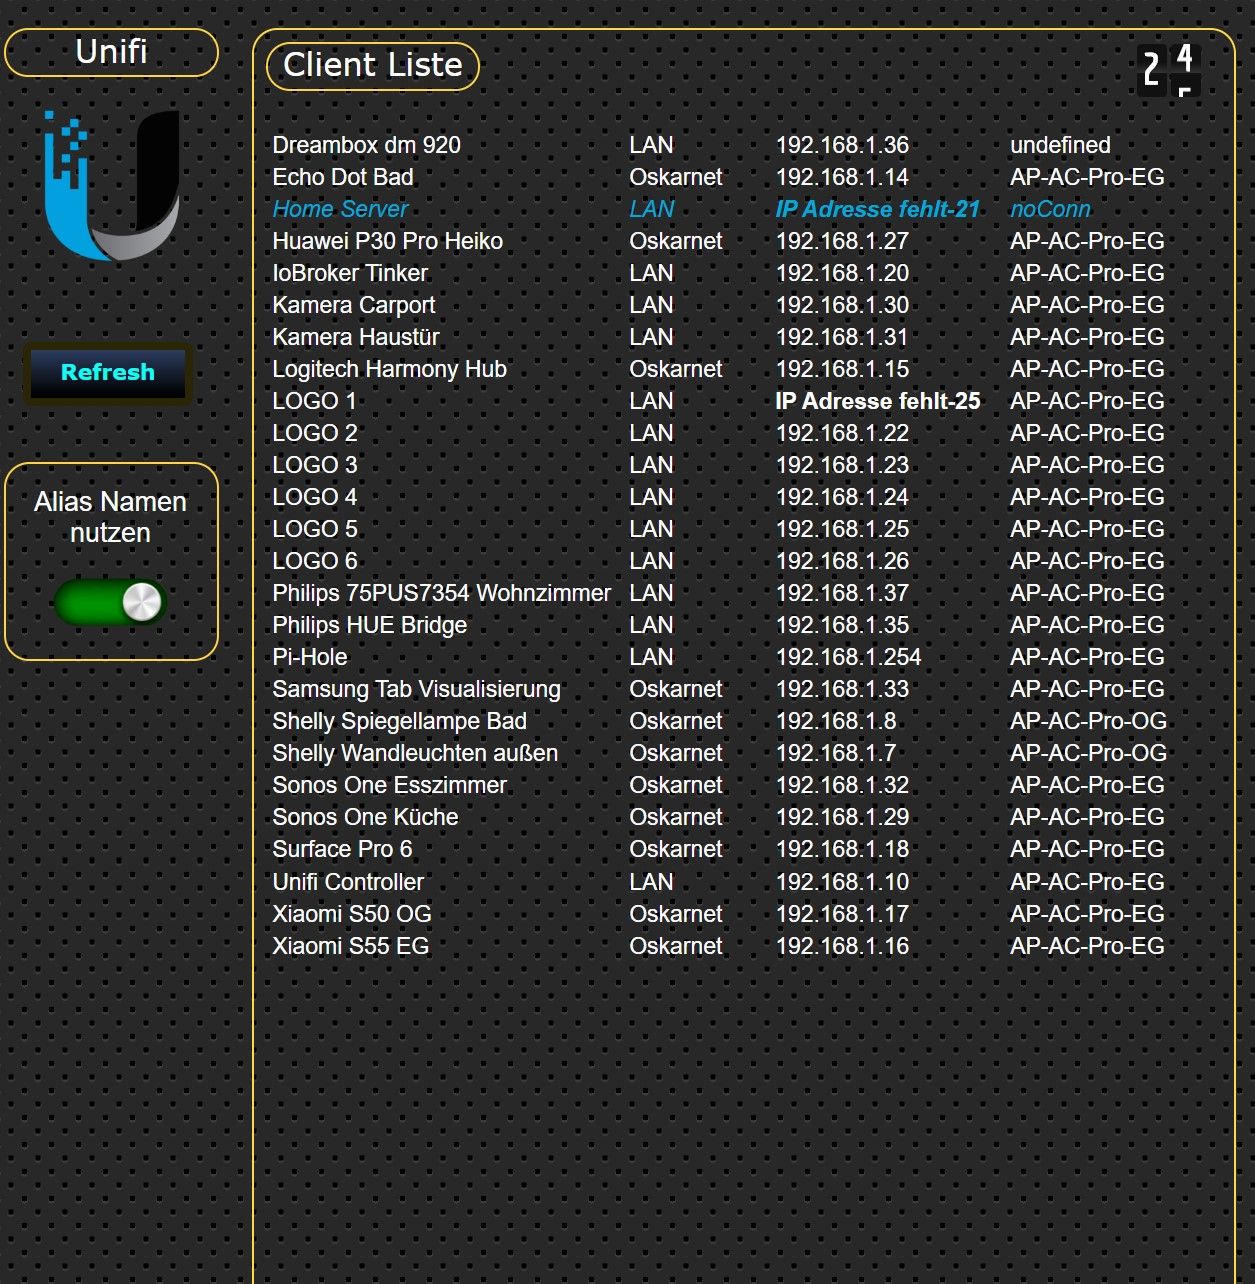Screen dimensions: 1255x1284
Task: Select the Unifi Controller client
Action: tap(348, 882)
